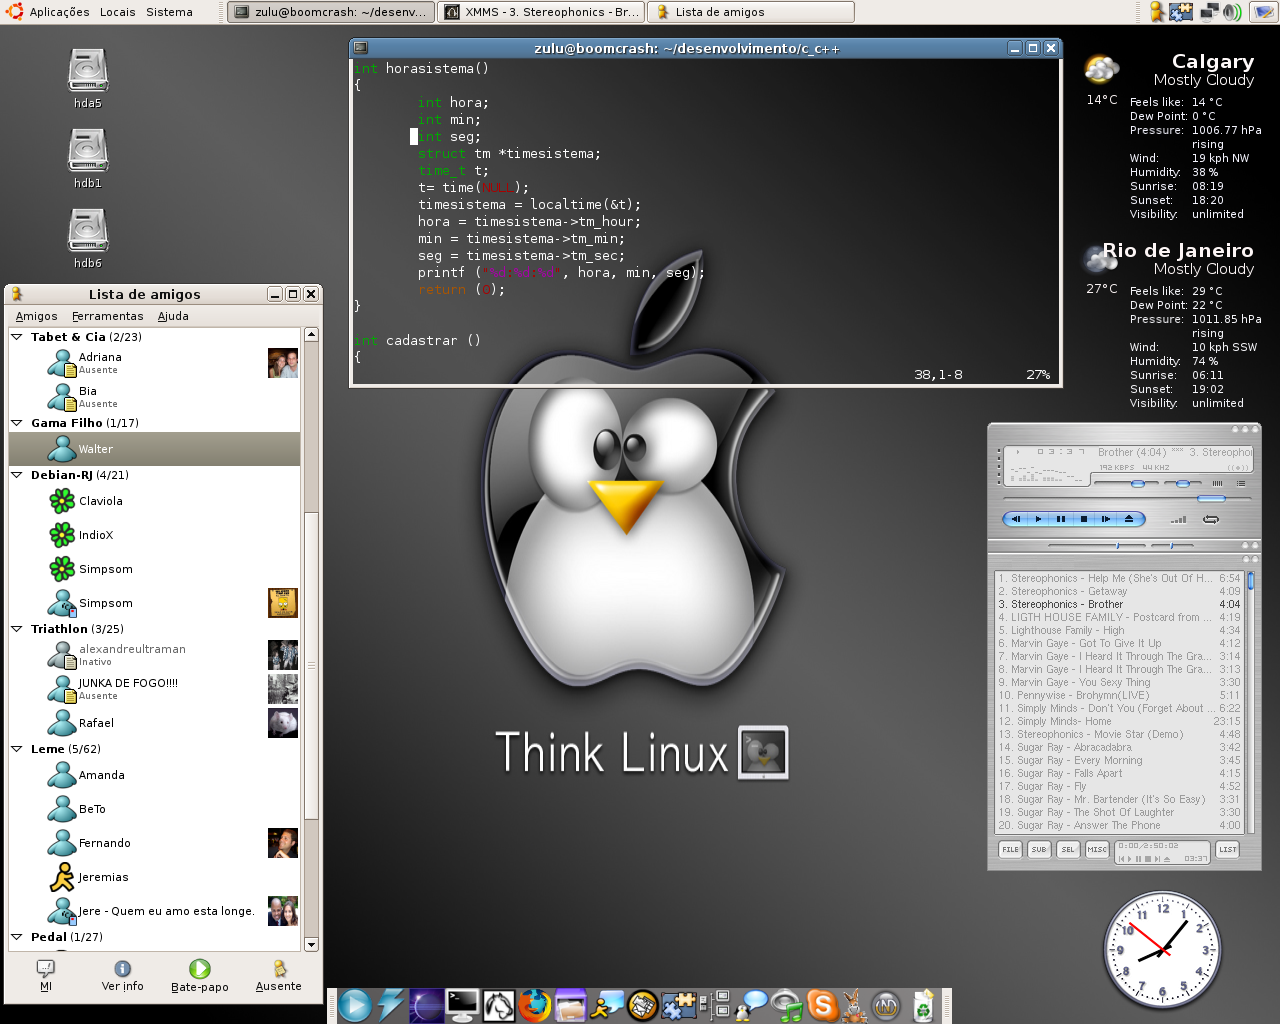Adjust XMMS volume slider knob
1280x1024 pixels.
coord(1138,484)
